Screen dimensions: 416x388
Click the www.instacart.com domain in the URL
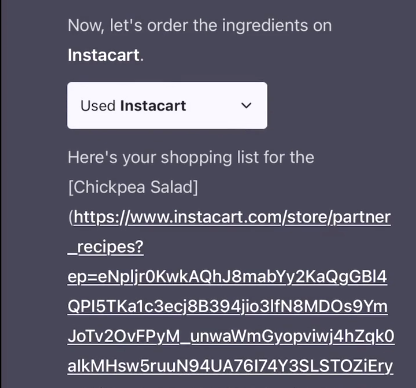205,217
